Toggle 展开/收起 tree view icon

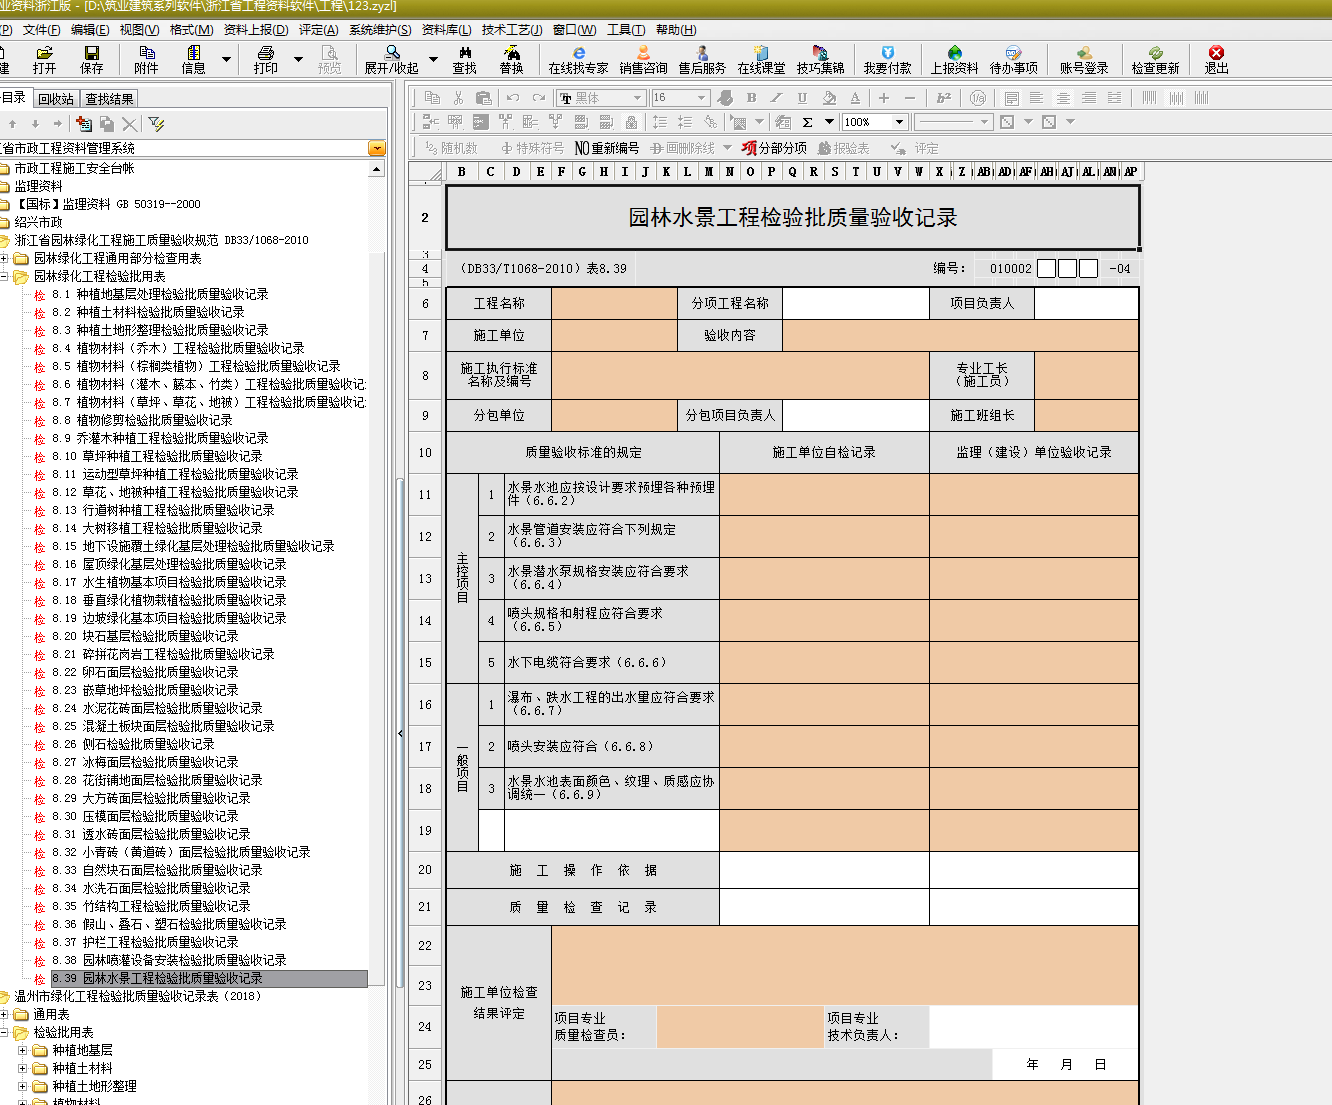391,60
